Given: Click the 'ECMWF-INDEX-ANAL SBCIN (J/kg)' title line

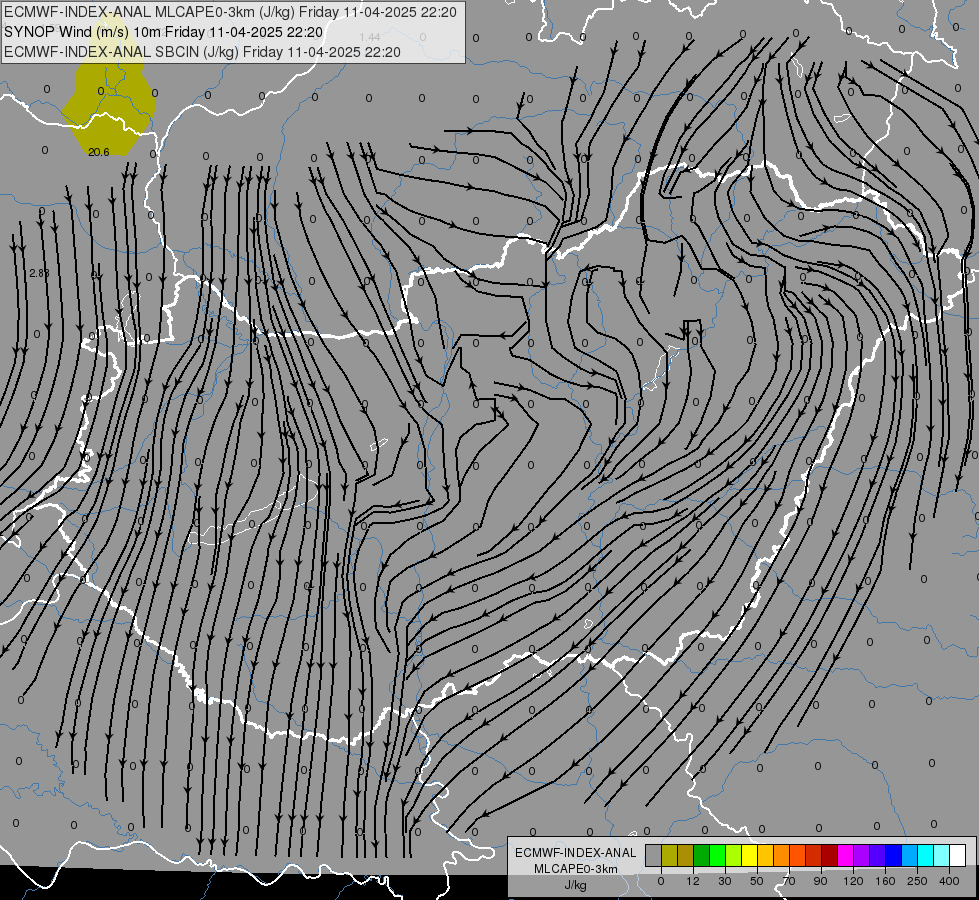Looking at the screenshot, I should click(202, 52).
